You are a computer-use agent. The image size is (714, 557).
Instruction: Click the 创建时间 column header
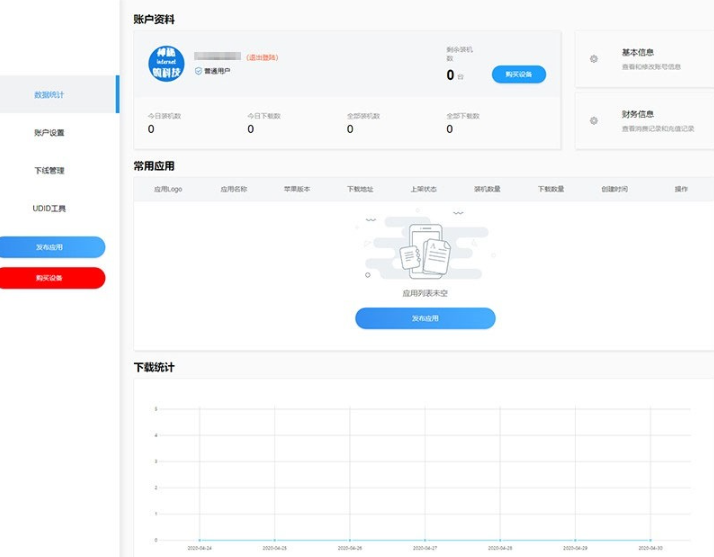coord(614,189)
